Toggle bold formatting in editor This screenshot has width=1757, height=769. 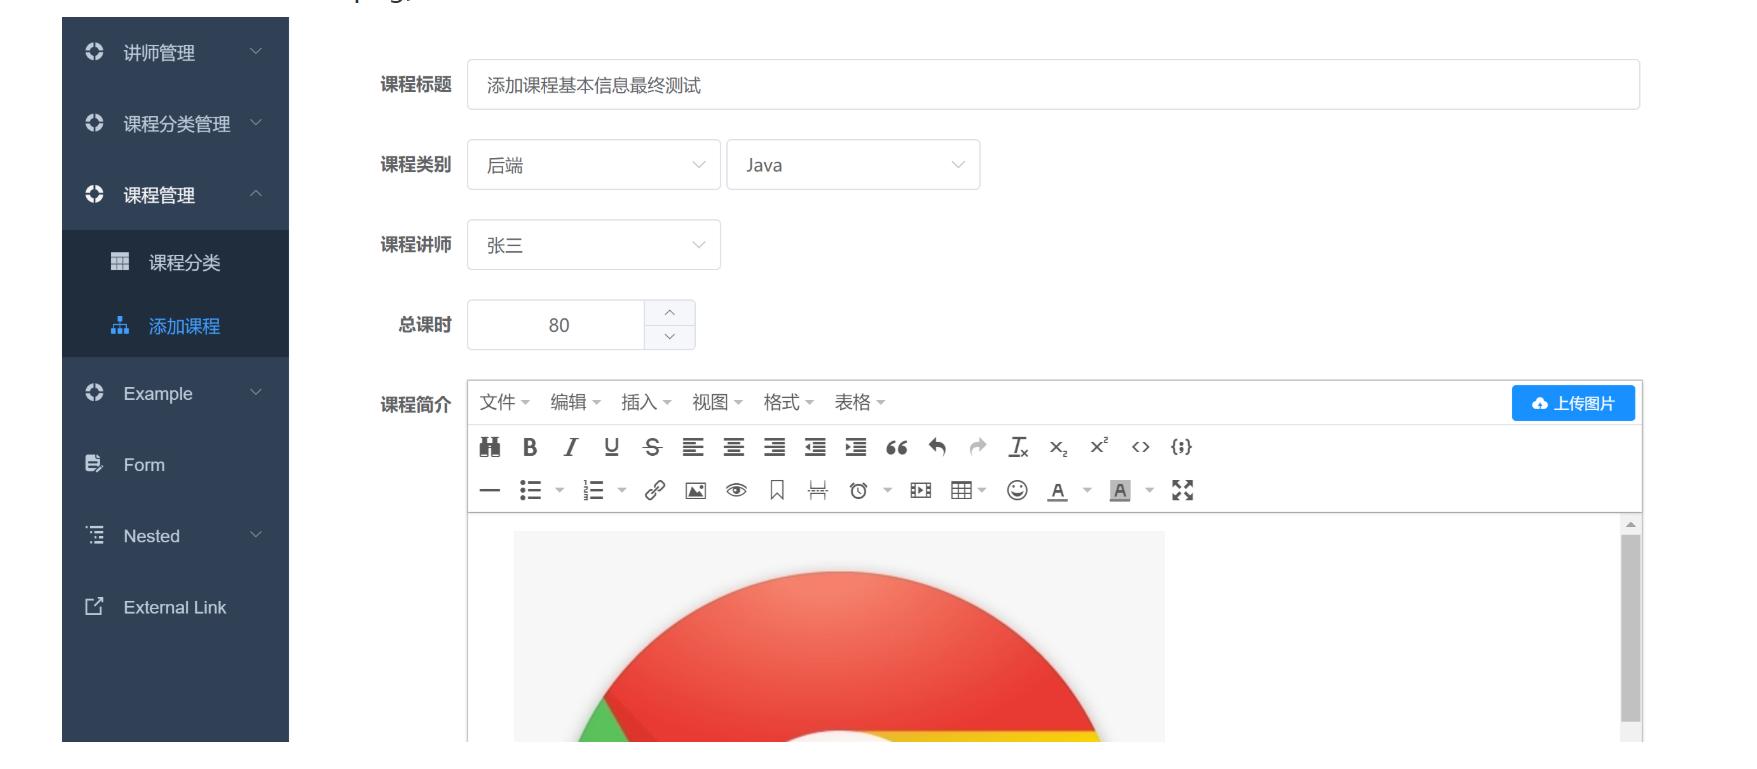pos(530,447)
